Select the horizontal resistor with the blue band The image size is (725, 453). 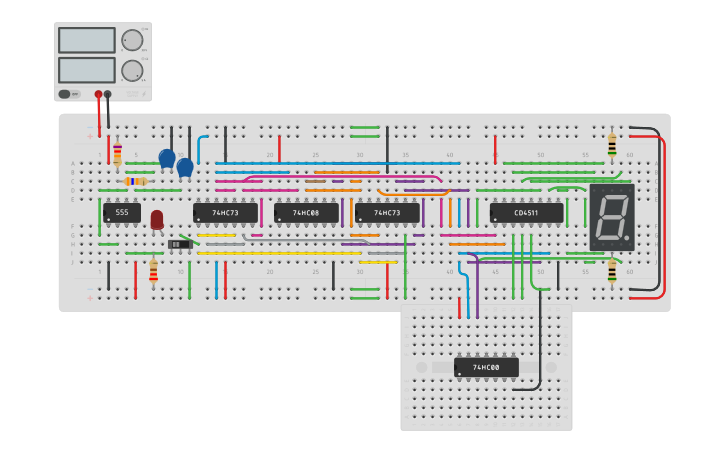pos(135,181)
